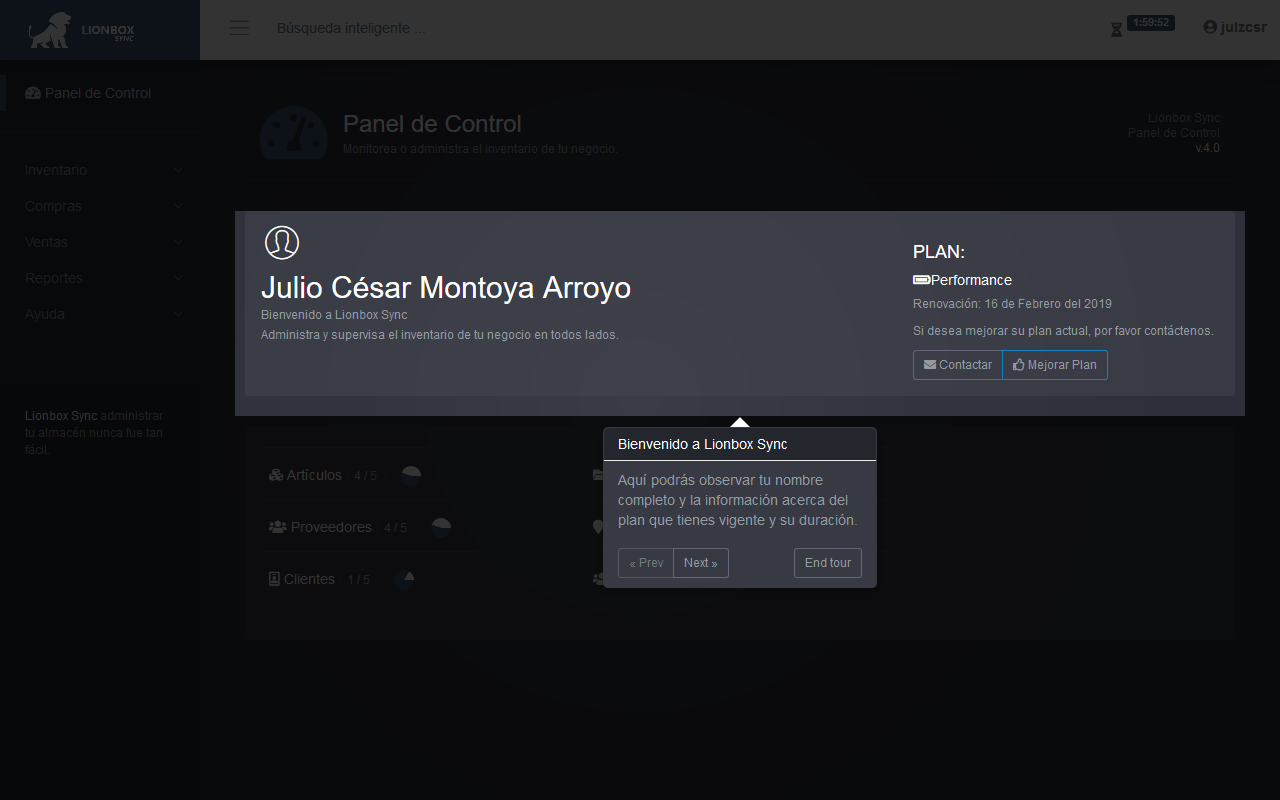Click the user profile avatar icon
The width and height of the screenshot is (1280, 800).
click(282, 243)
